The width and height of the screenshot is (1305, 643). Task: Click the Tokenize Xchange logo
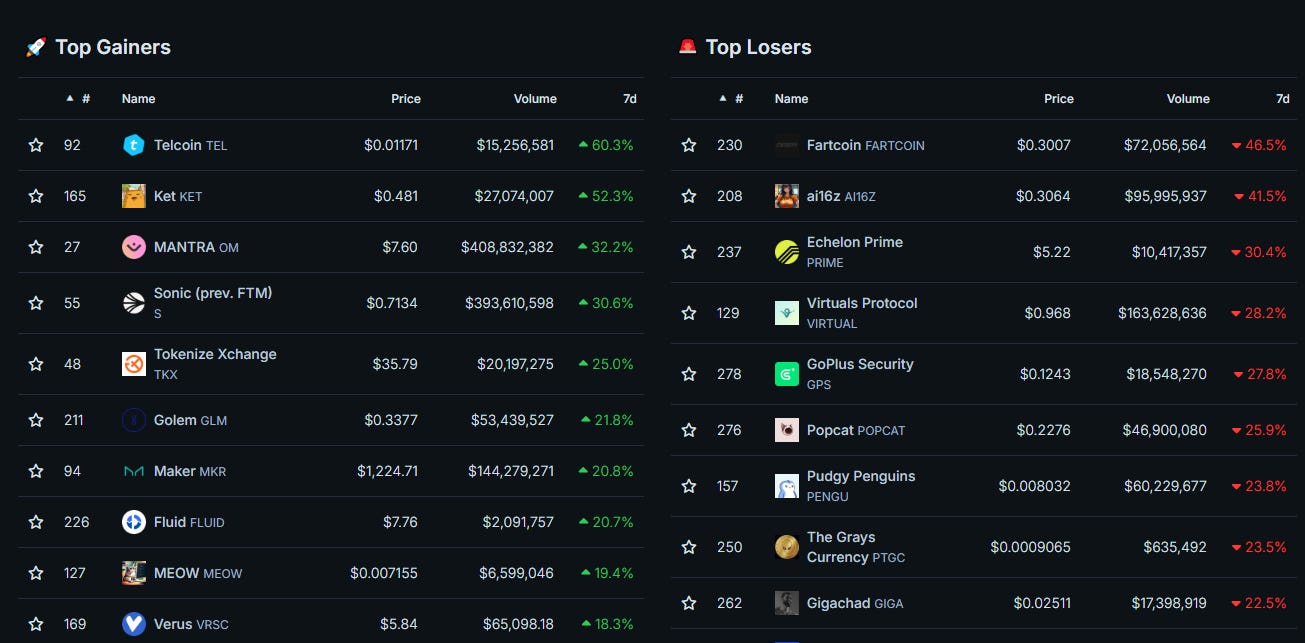pyautogui.click(x=134, y=364)
